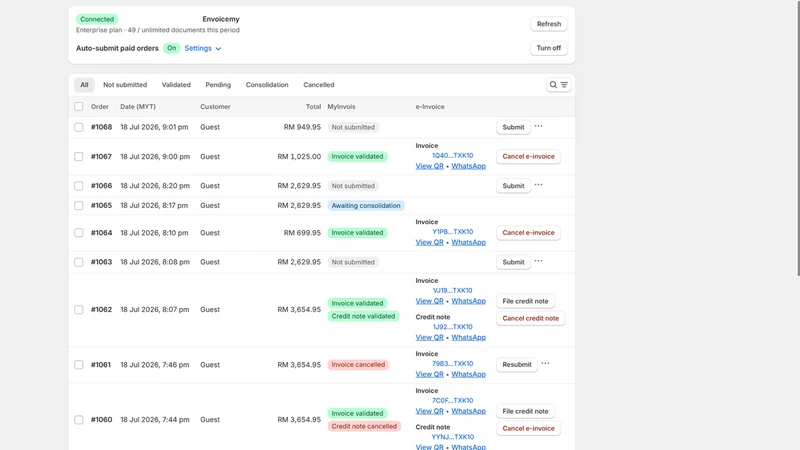Click the Date (MYT) column header
800x450 pixels.
(138, 107)
